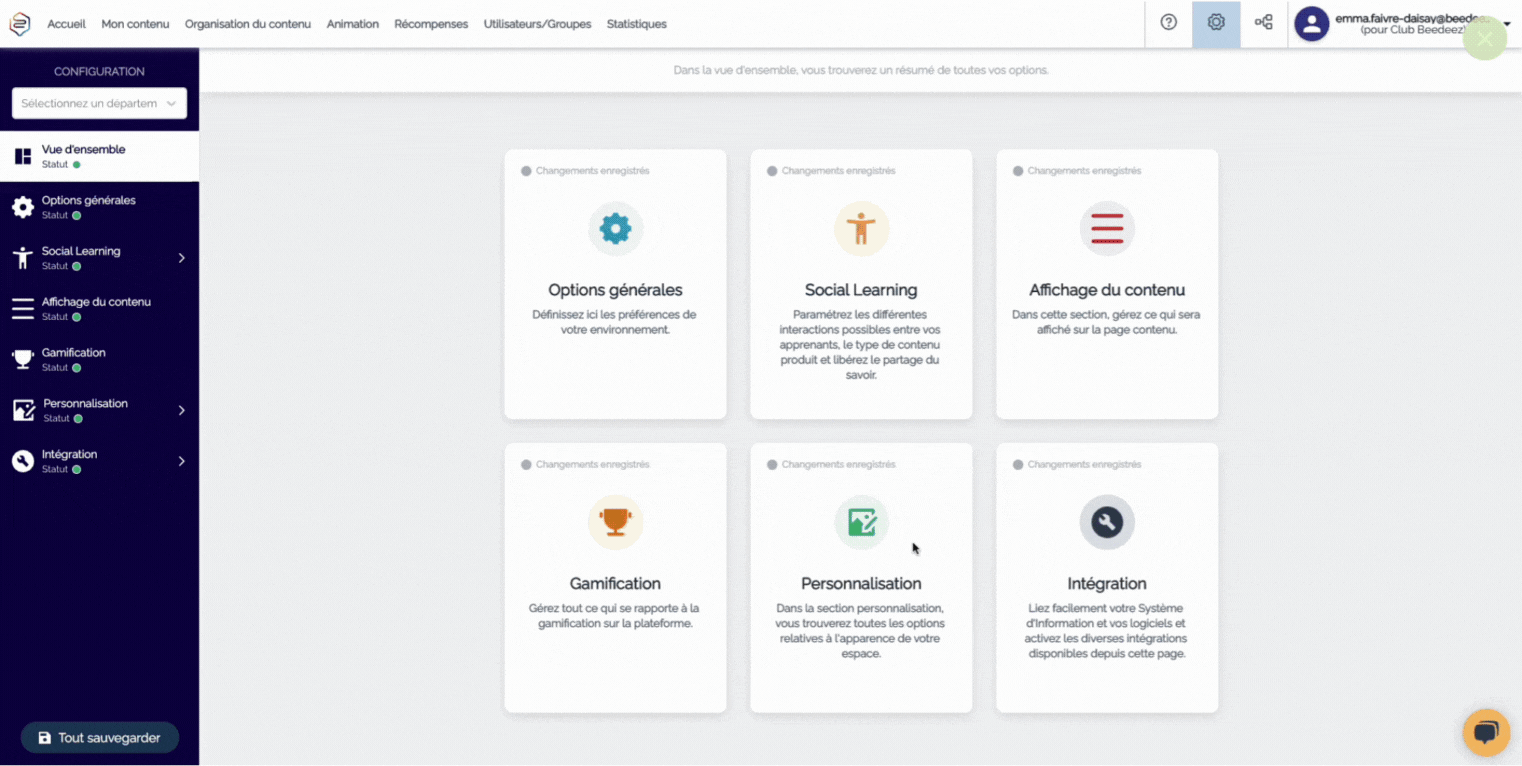Click the trophy icon on Gamification card
This screenshot has height=766, width=1522.
(615, 522)
